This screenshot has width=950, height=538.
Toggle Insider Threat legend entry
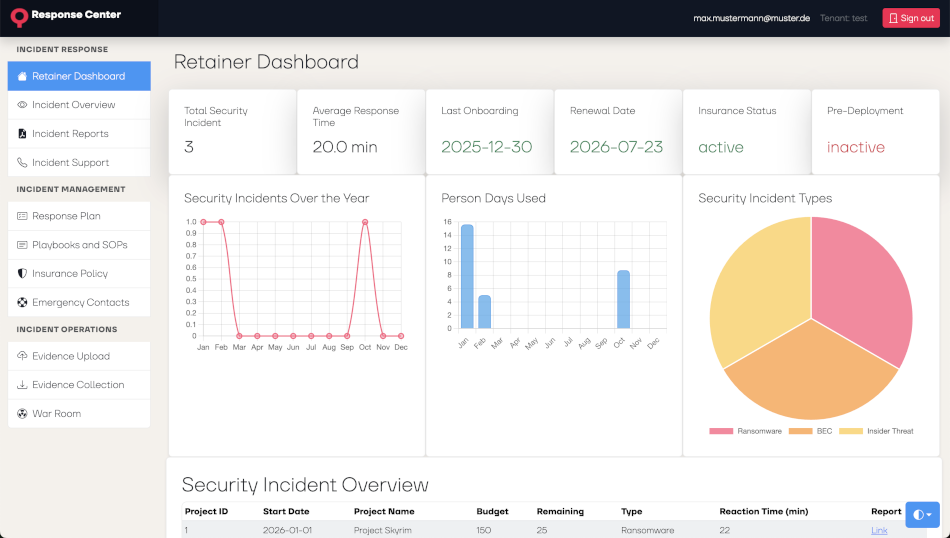tap(876, 431)
